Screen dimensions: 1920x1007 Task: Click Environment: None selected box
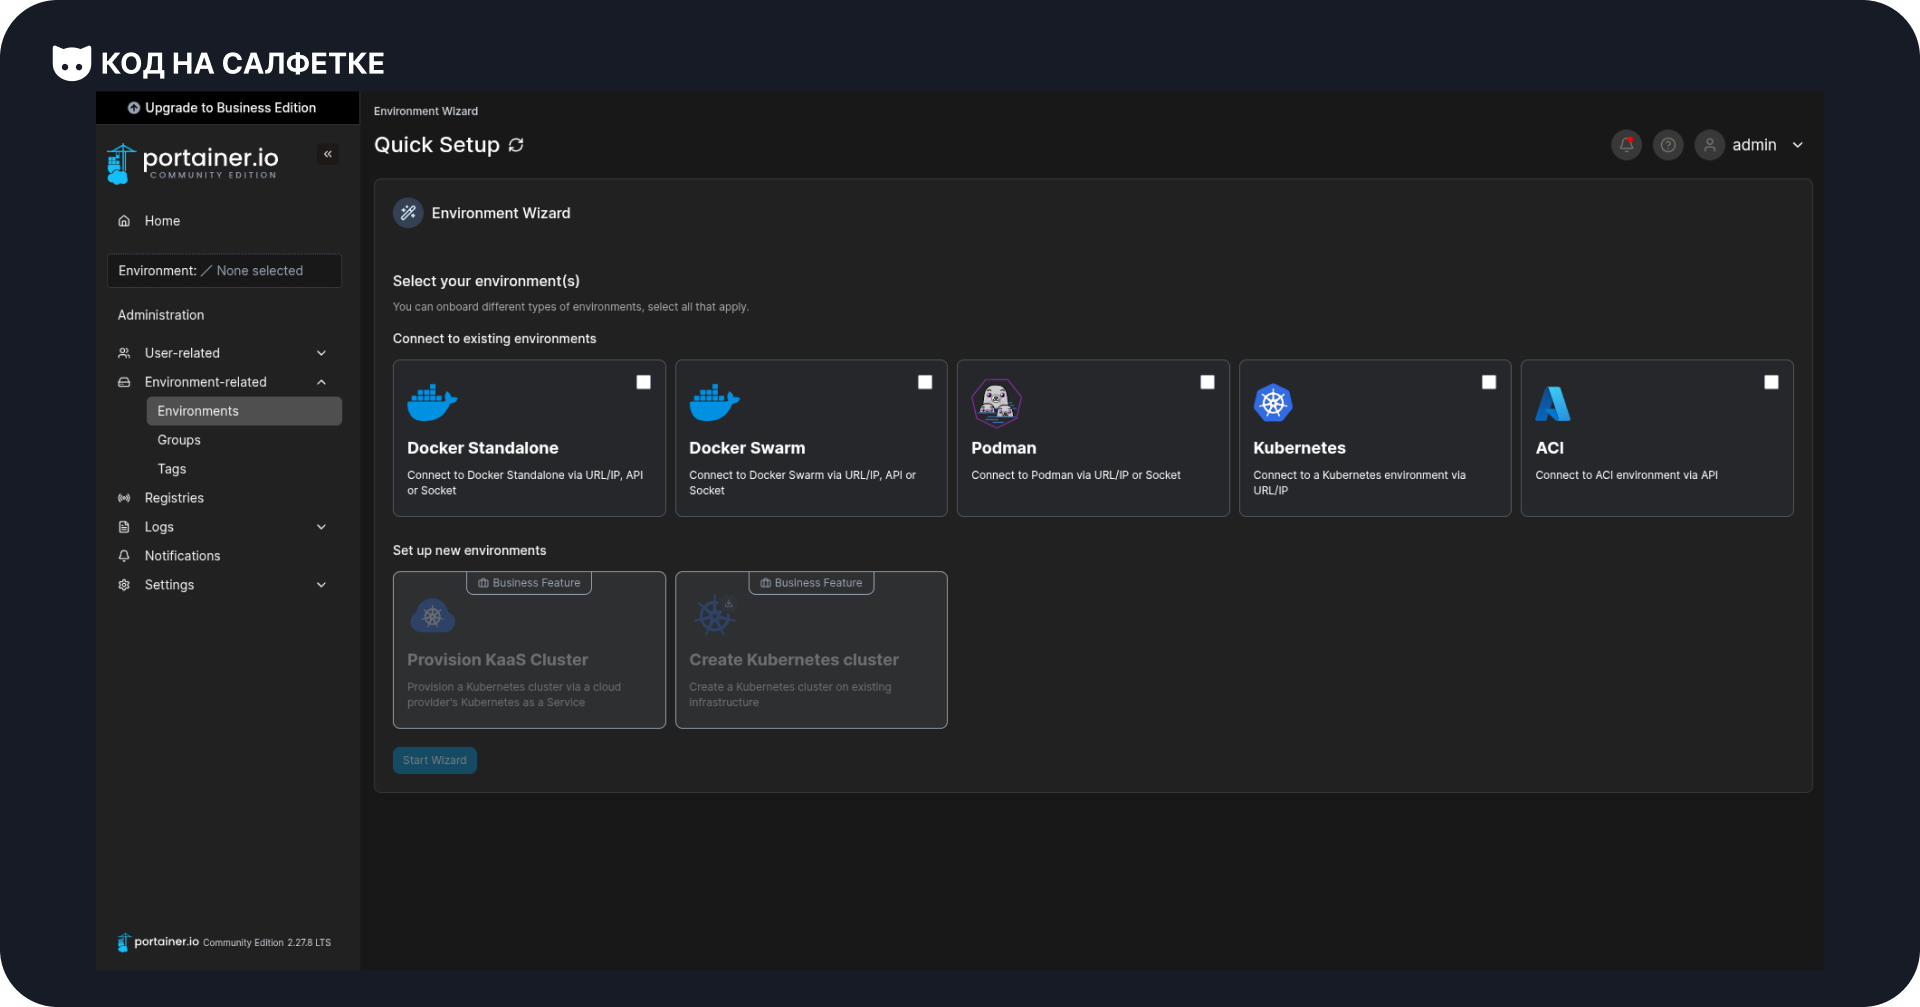coord(225,271)
